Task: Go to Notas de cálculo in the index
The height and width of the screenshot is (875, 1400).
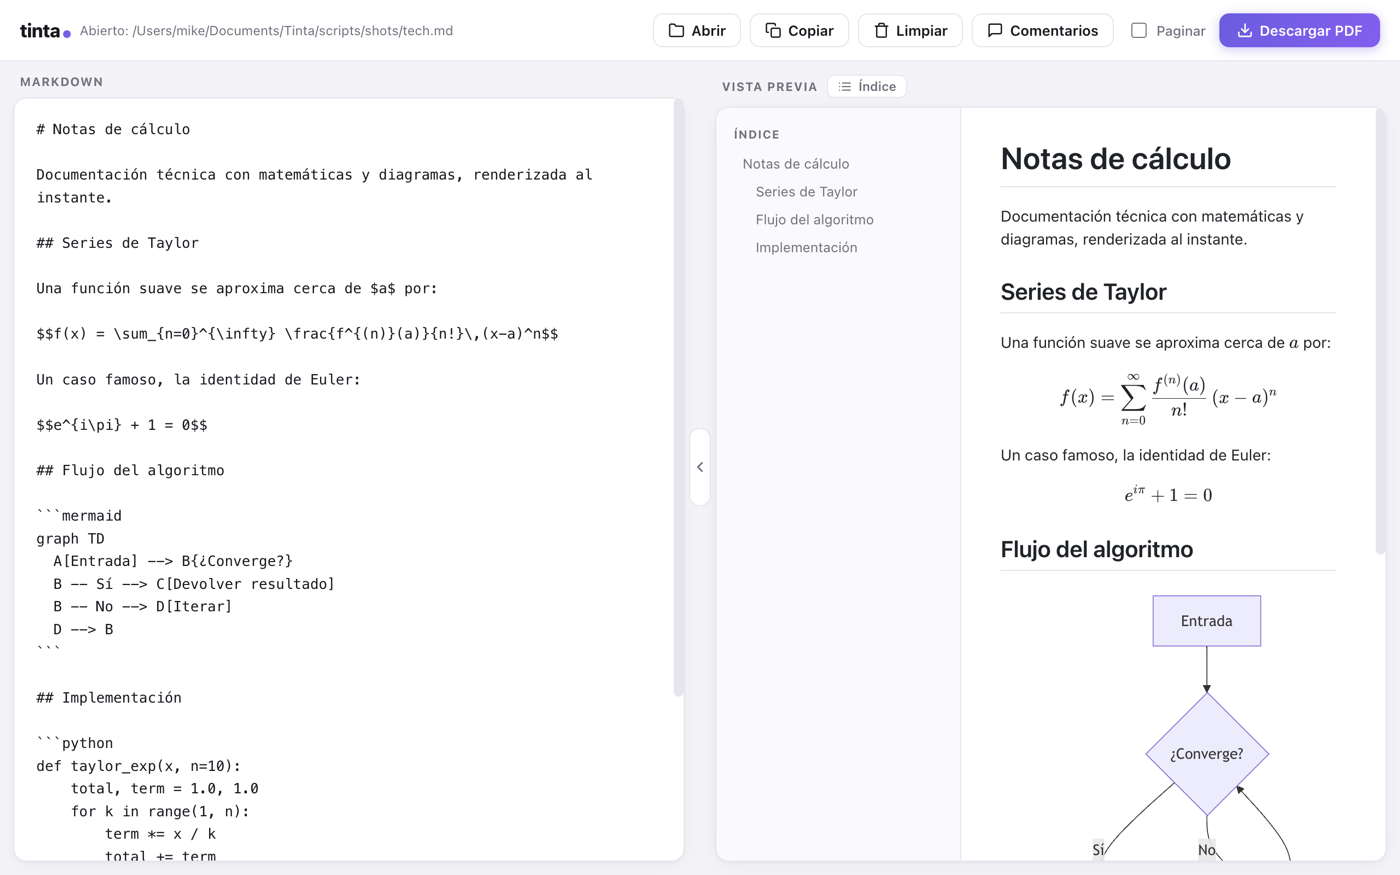Action: coord(796,164)
